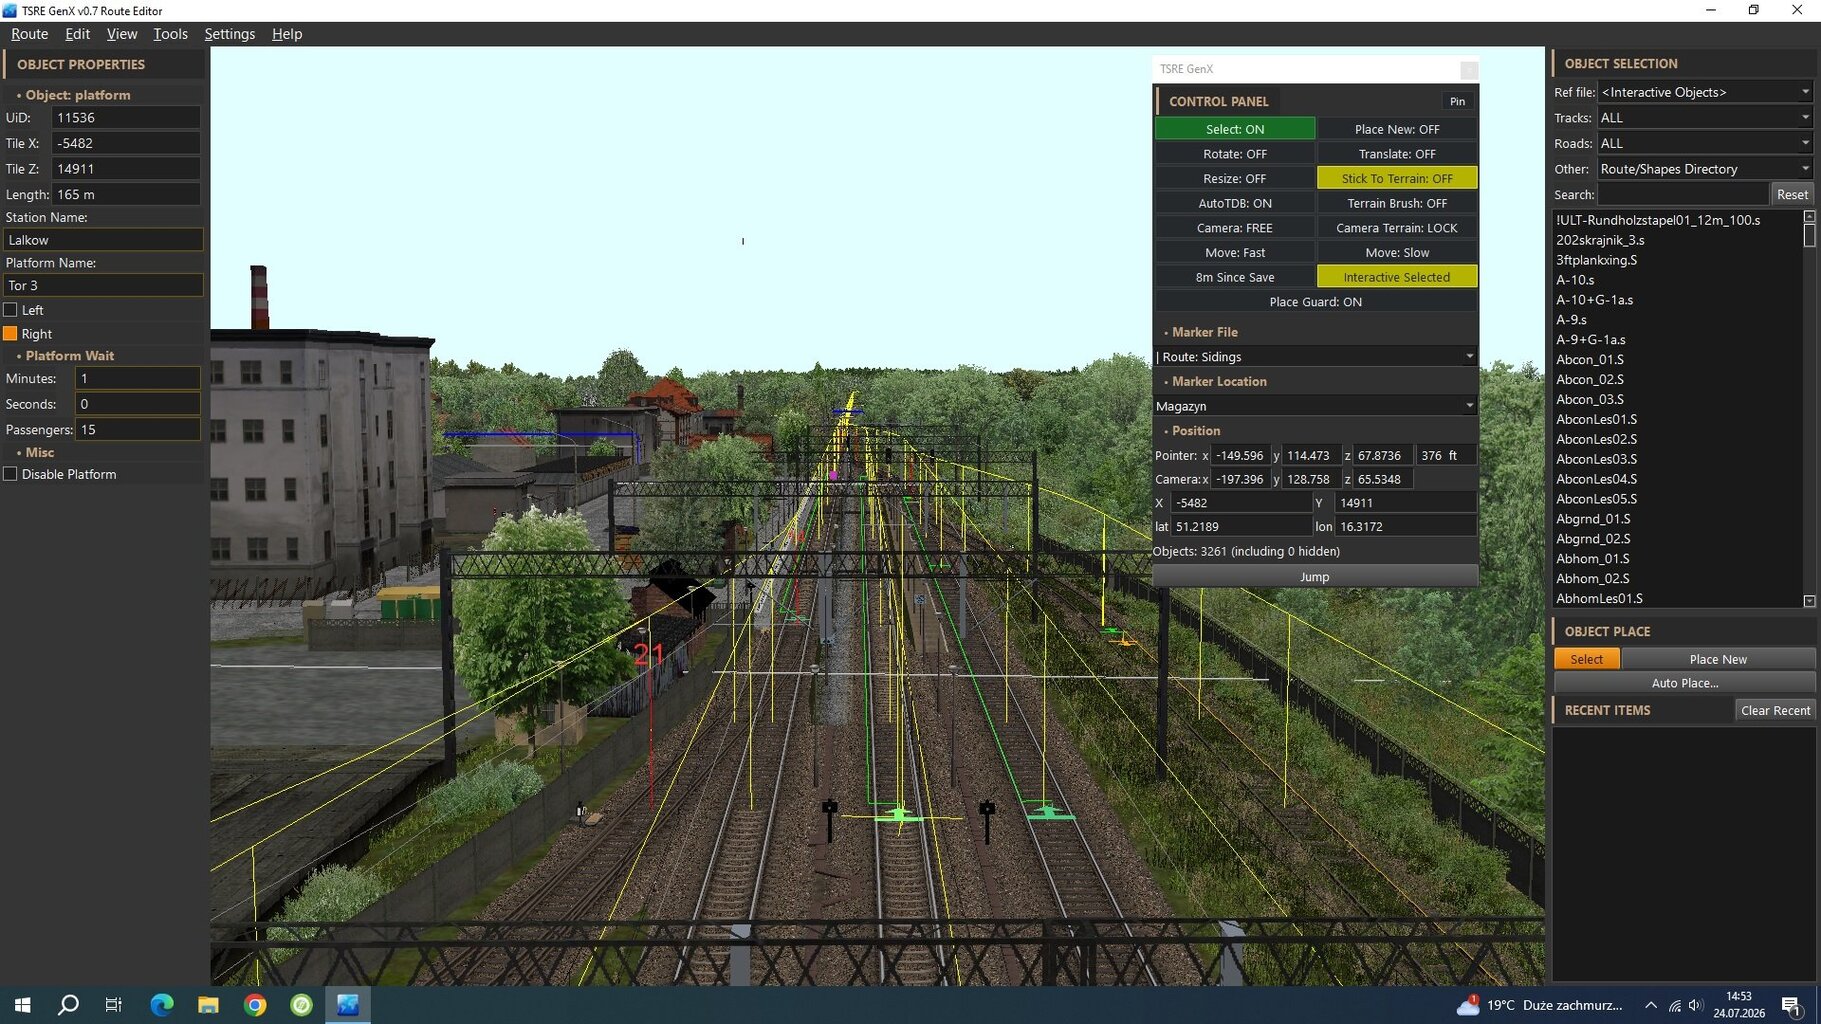Screen dimensions: 1821x1024
Task: Enable the Disable Platform checkbox
Action: (x=10, y=474)
